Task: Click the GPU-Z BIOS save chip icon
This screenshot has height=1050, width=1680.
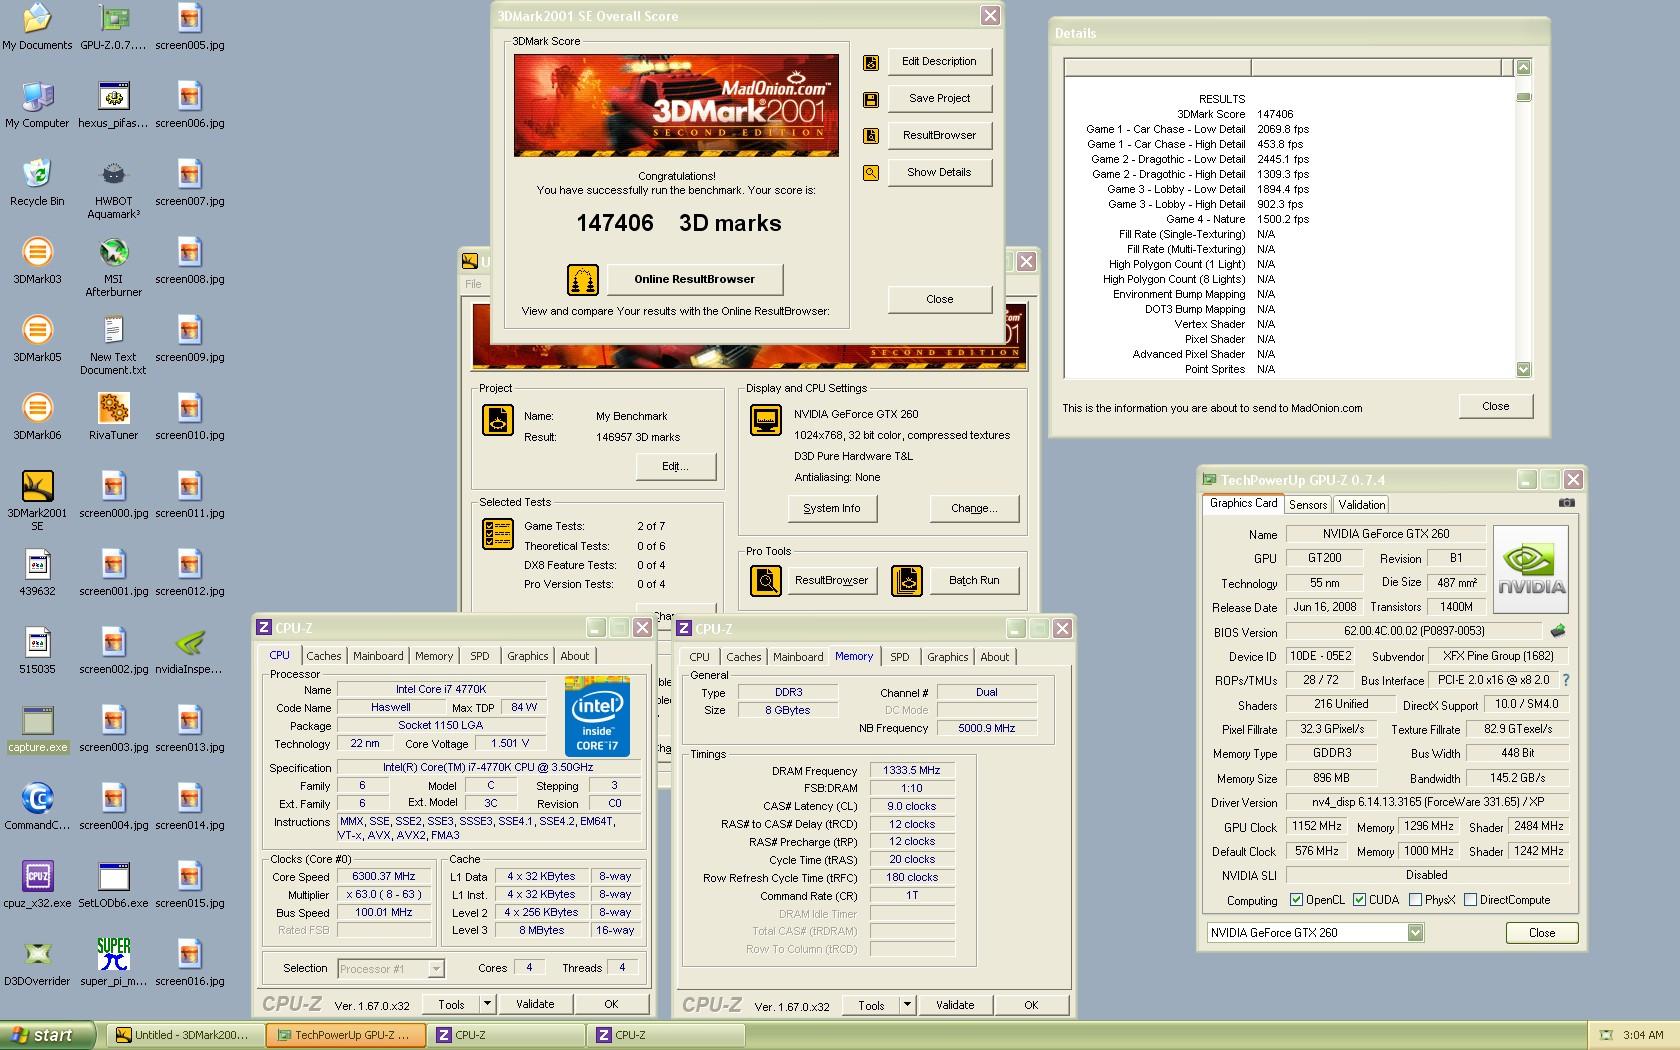Action: click(x=1557, y=631)
